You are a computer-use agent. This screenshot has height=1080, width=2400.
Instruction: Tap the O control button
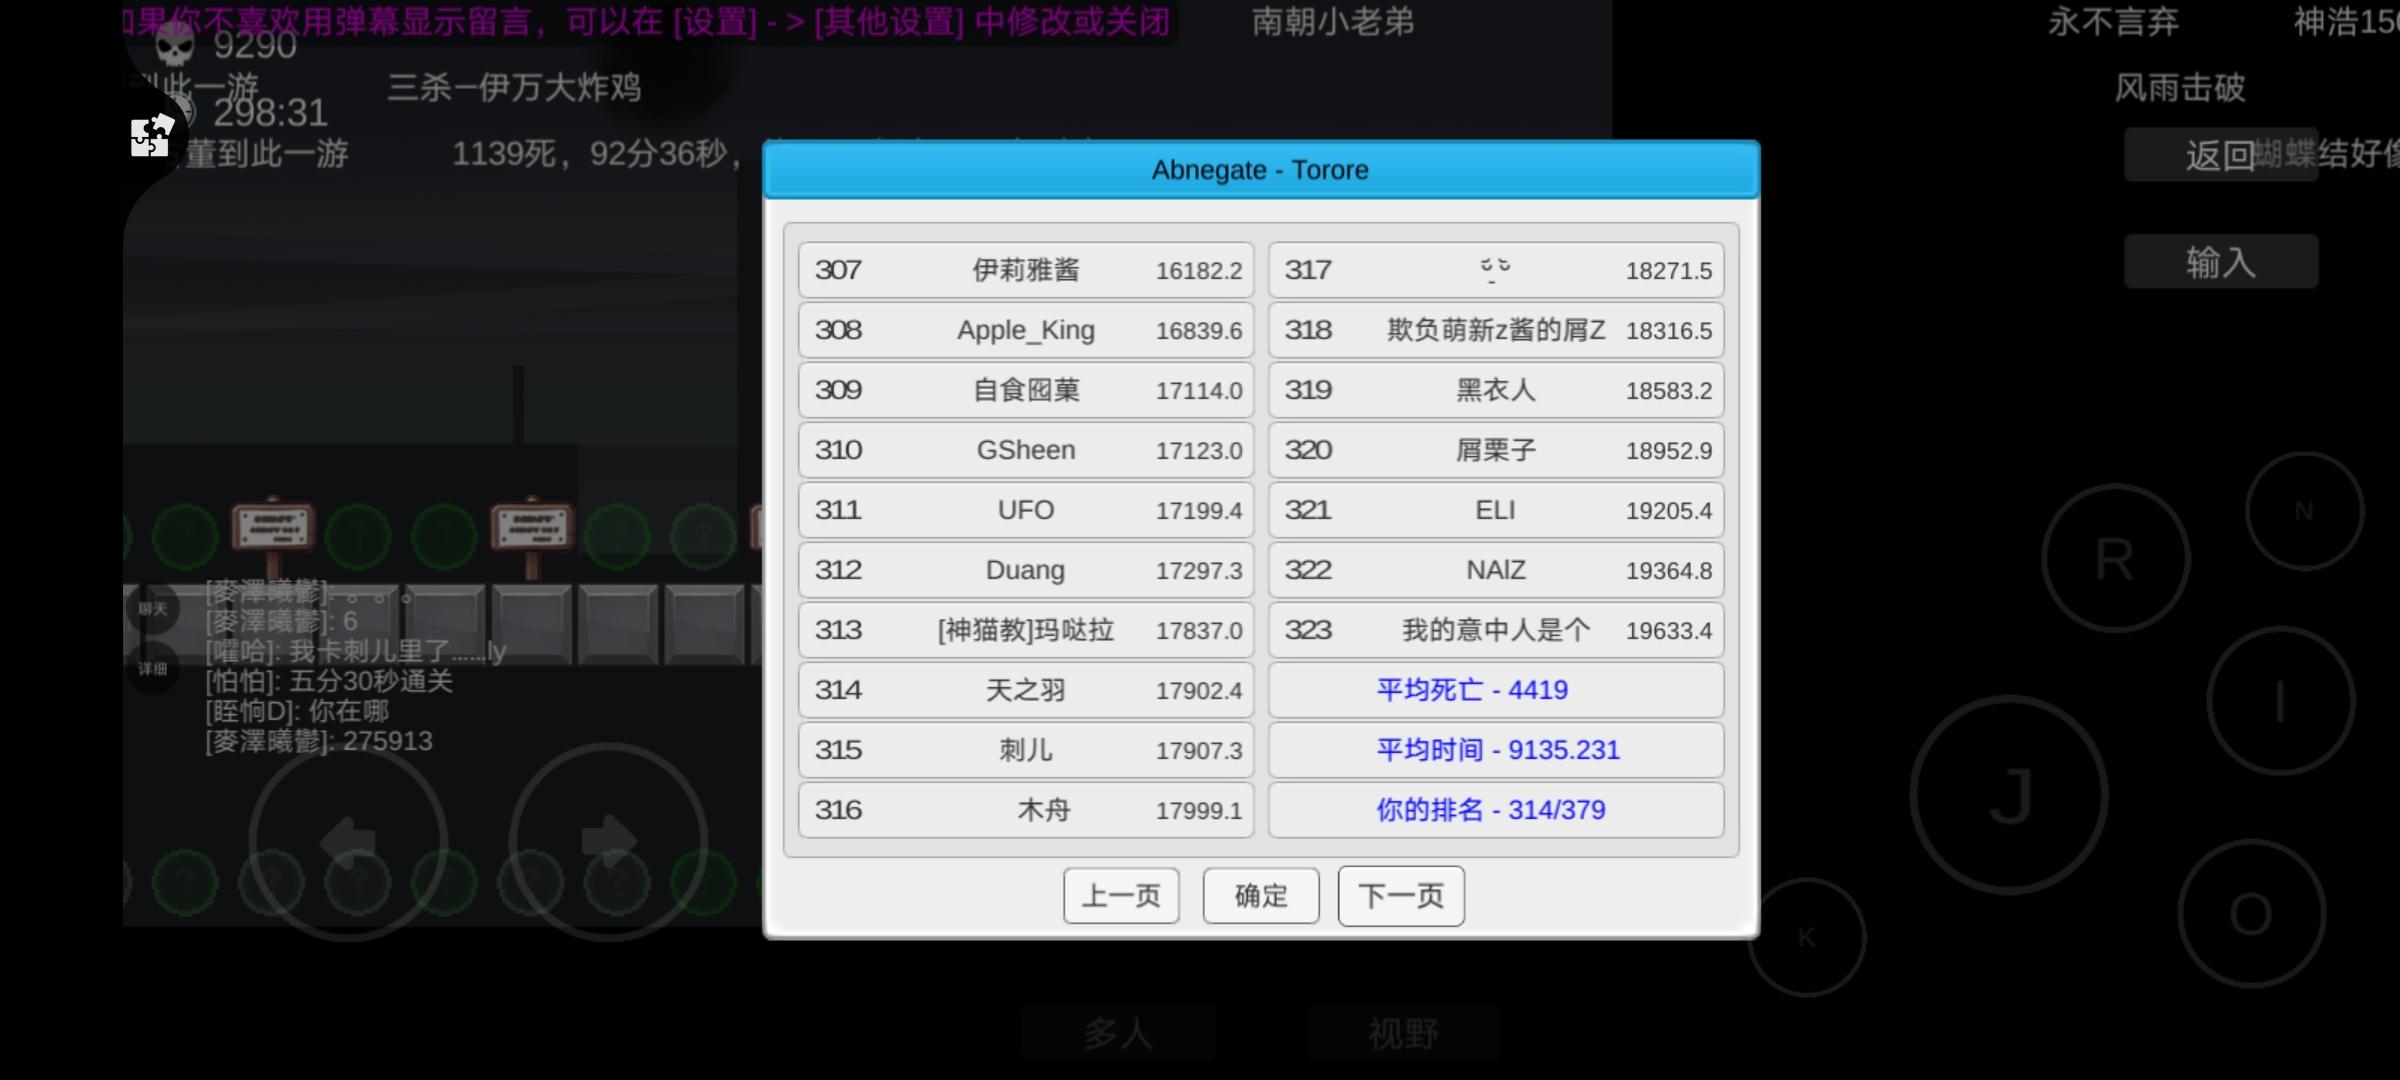[2251, 914]
